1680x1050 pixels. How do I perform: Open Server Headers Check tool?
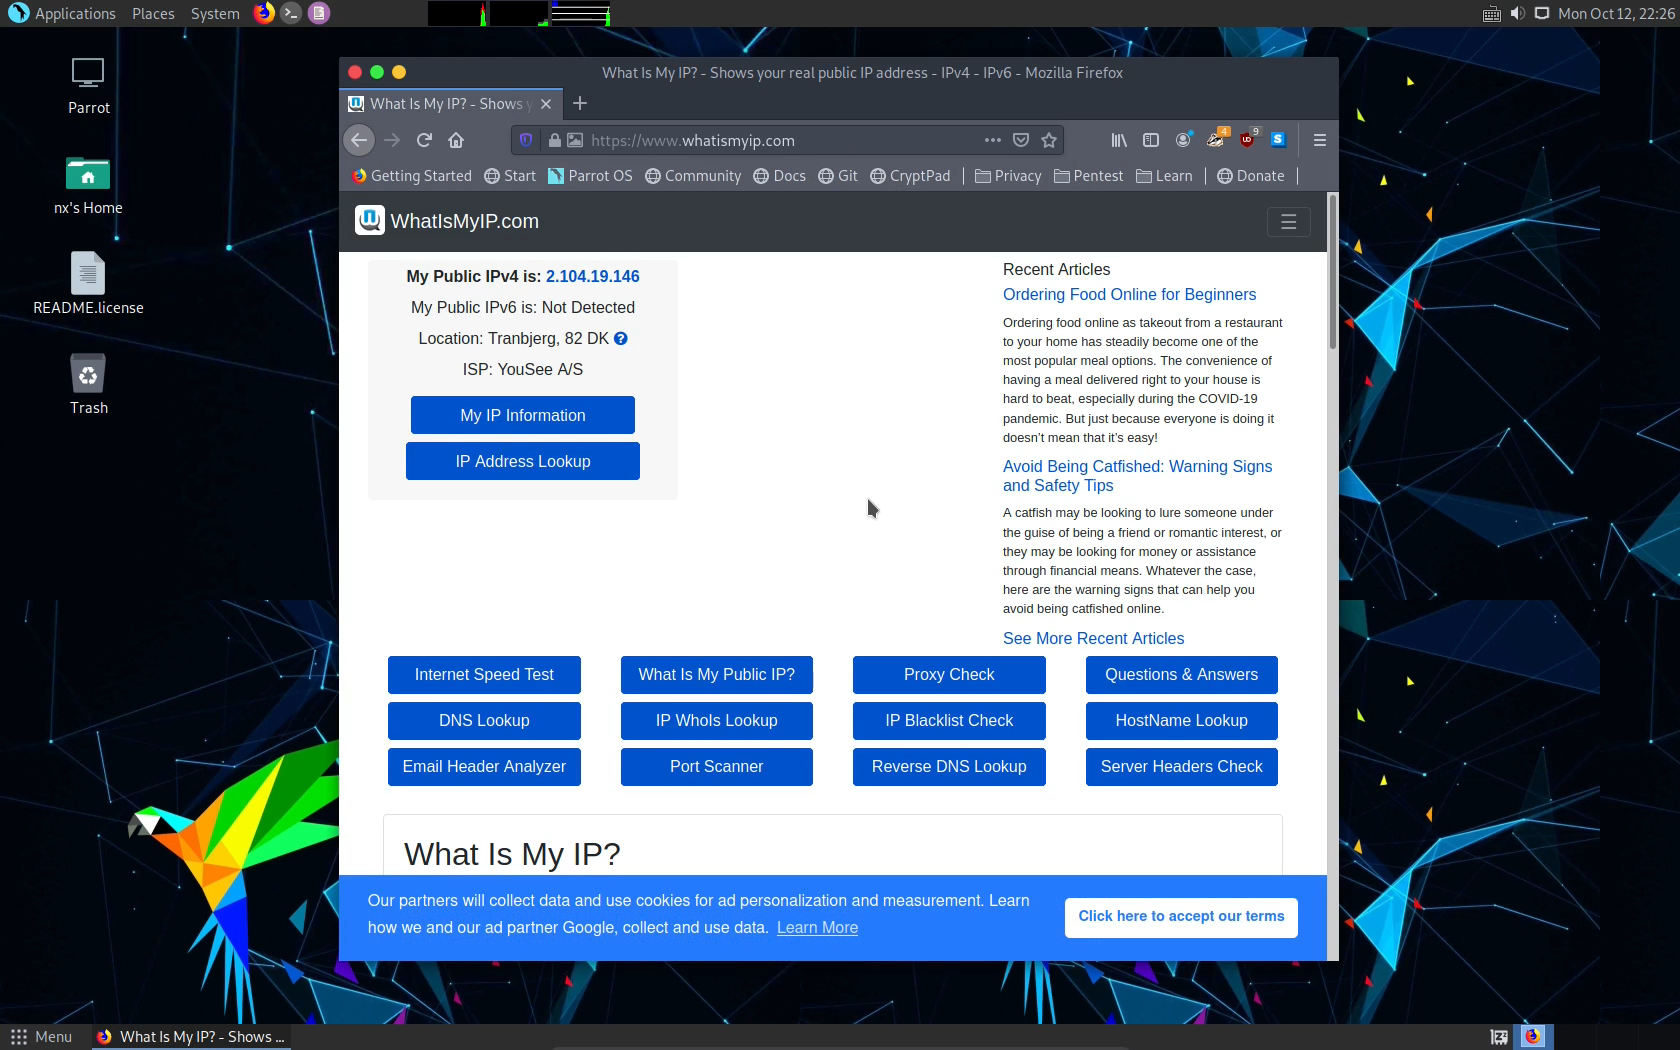1182,767
